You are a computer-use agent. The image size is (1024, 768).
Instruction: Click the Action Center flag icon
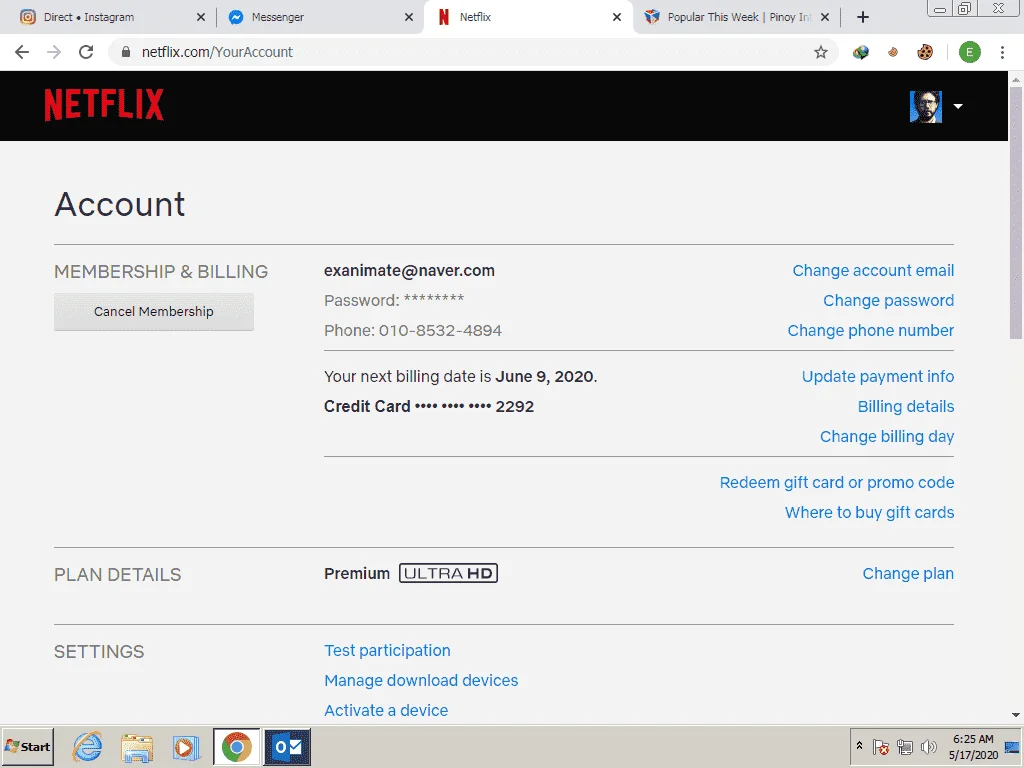coord(880,746)
